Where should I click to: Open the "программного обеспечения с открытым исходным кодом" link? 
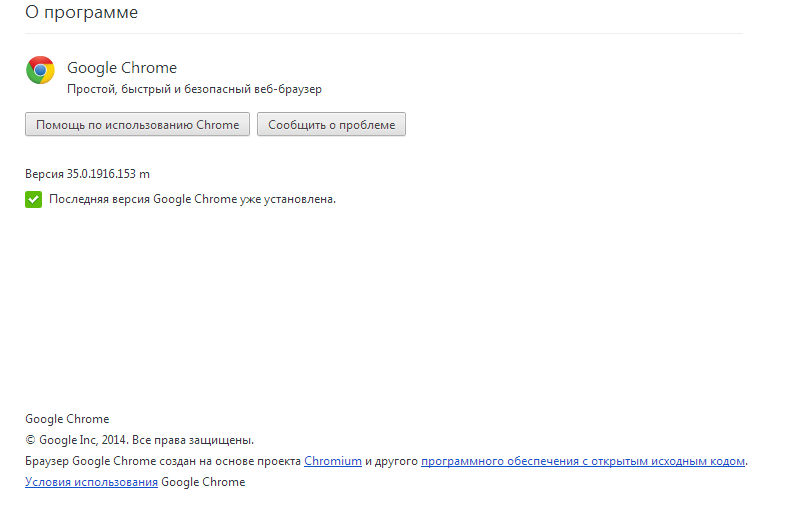click(583, 461)
